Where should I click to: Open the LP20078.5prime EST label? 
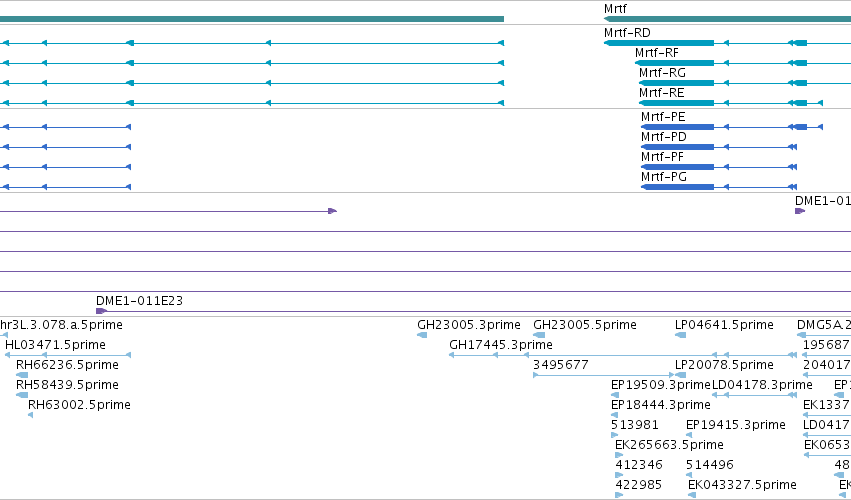pyautogui.click(x=725, y=365)
